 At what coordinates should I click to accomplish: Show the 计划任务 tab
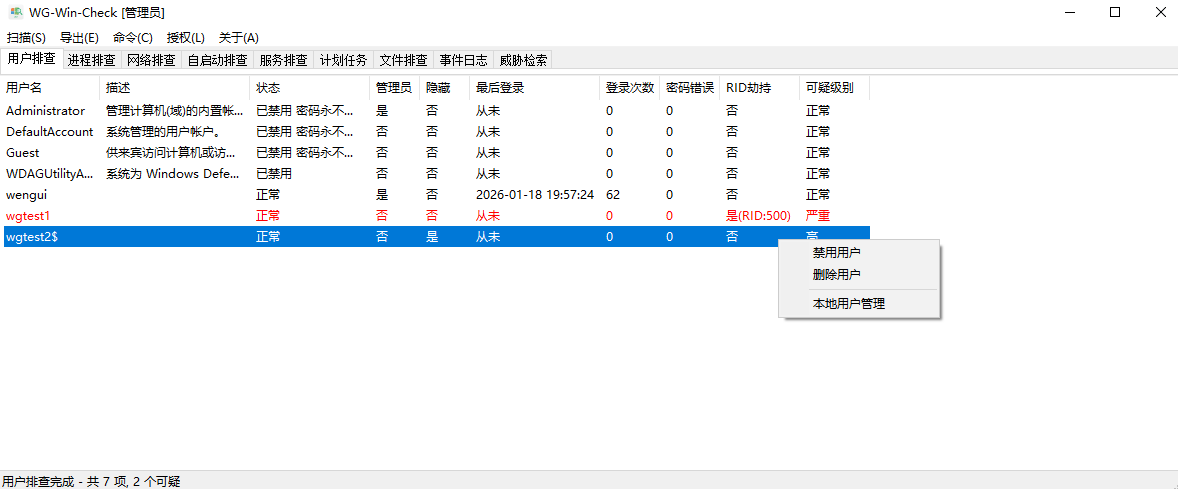point(343,60)
